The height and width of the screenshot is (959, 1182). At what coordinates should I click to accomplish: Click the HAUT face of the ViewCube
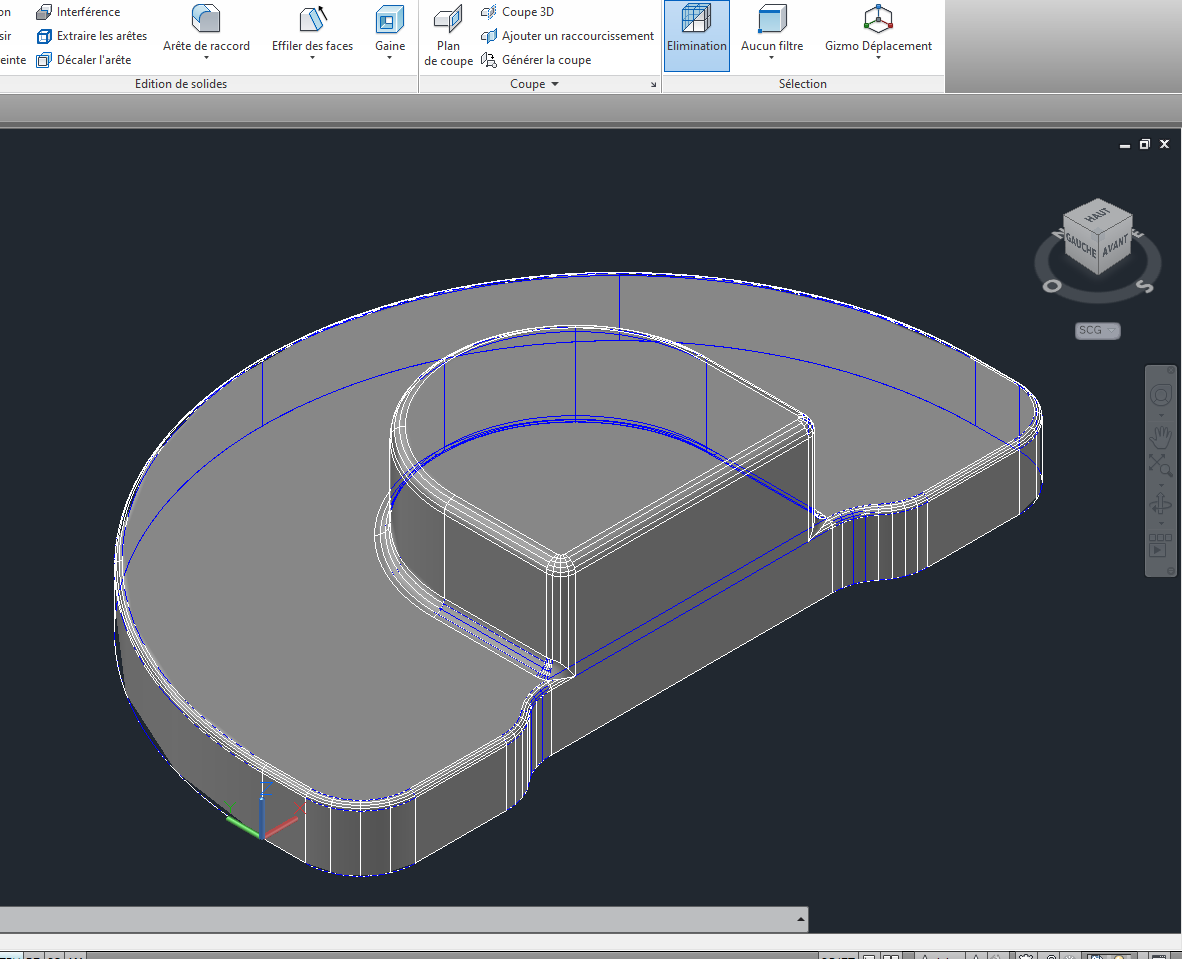tap(1098, 213)
